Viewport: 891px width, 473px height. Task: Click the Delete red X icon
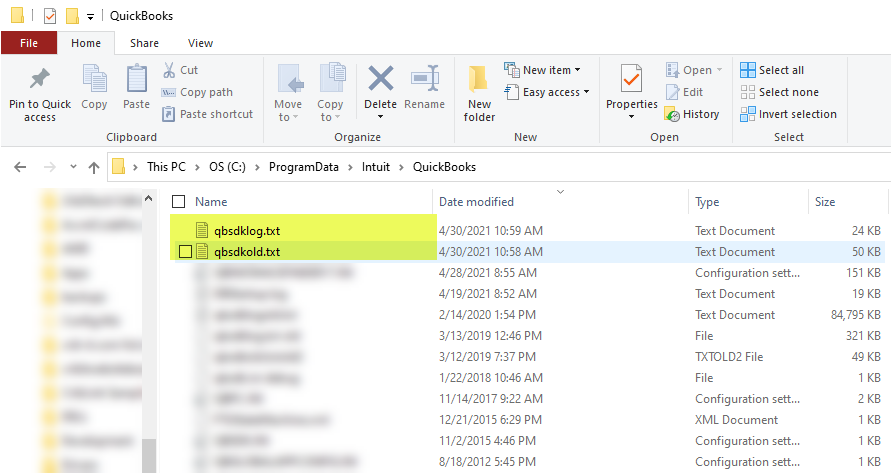(380, 80)
